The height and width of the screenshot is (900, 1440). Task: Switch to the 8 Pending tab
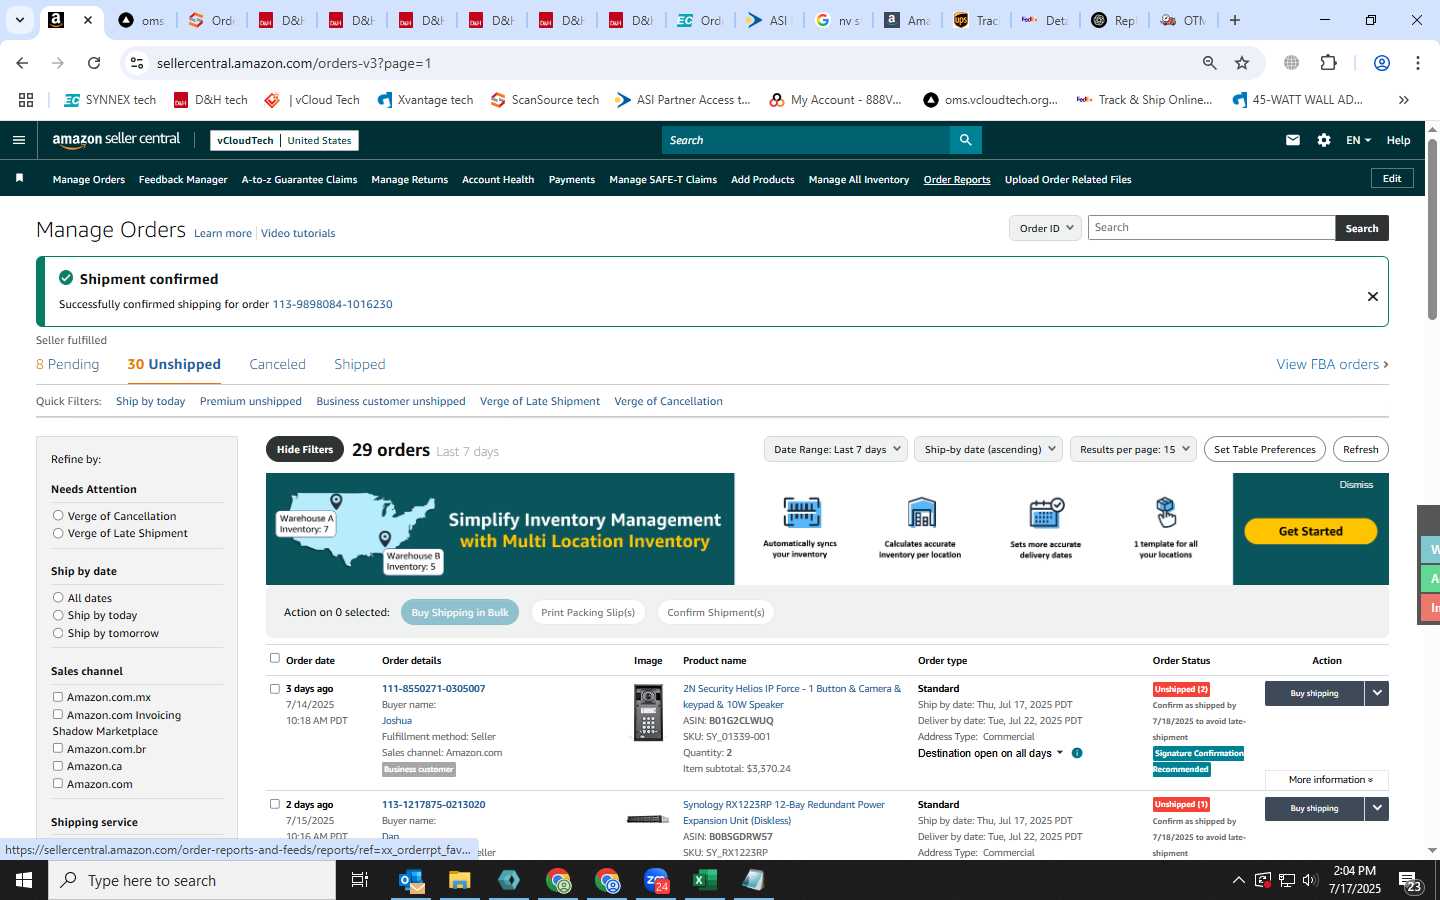[68, 364]
